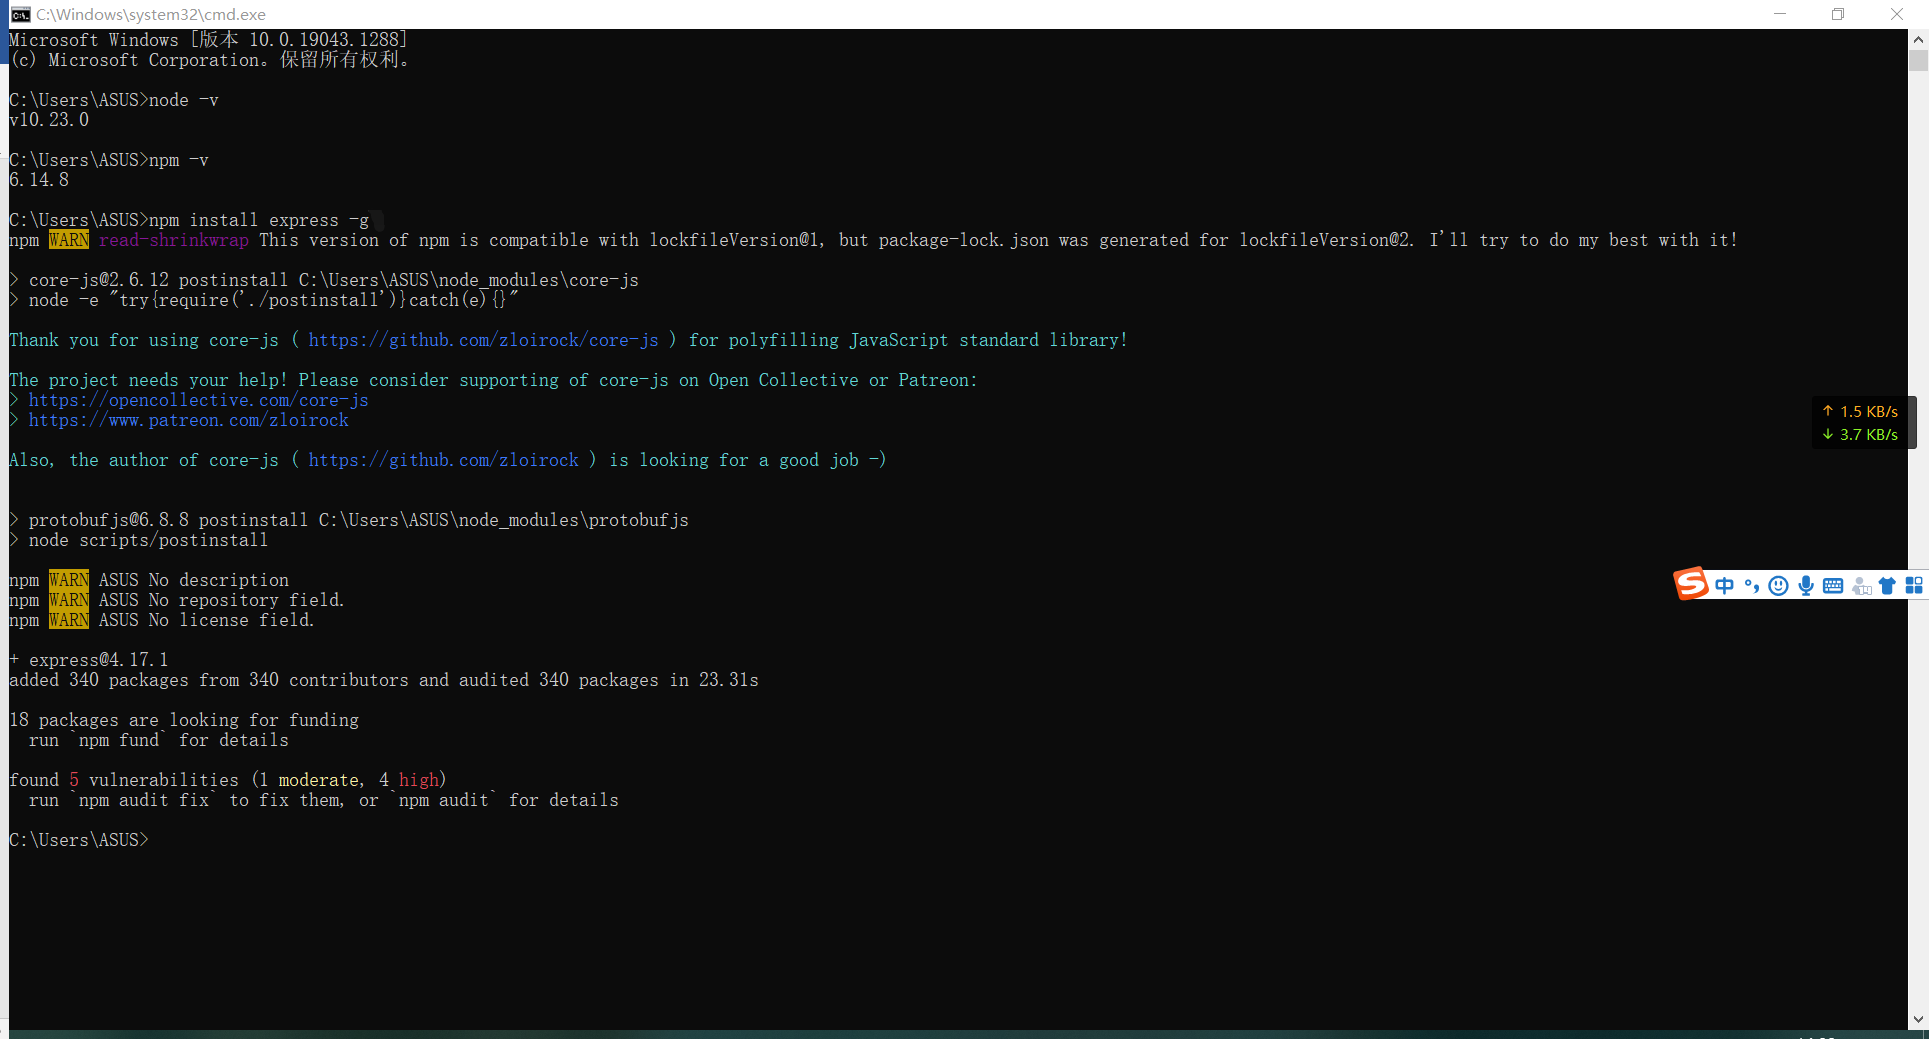Click 'added 340 packages' summary line
Image resolution: width=1929 pixels, height=1039 pixels.
(384, 680)
